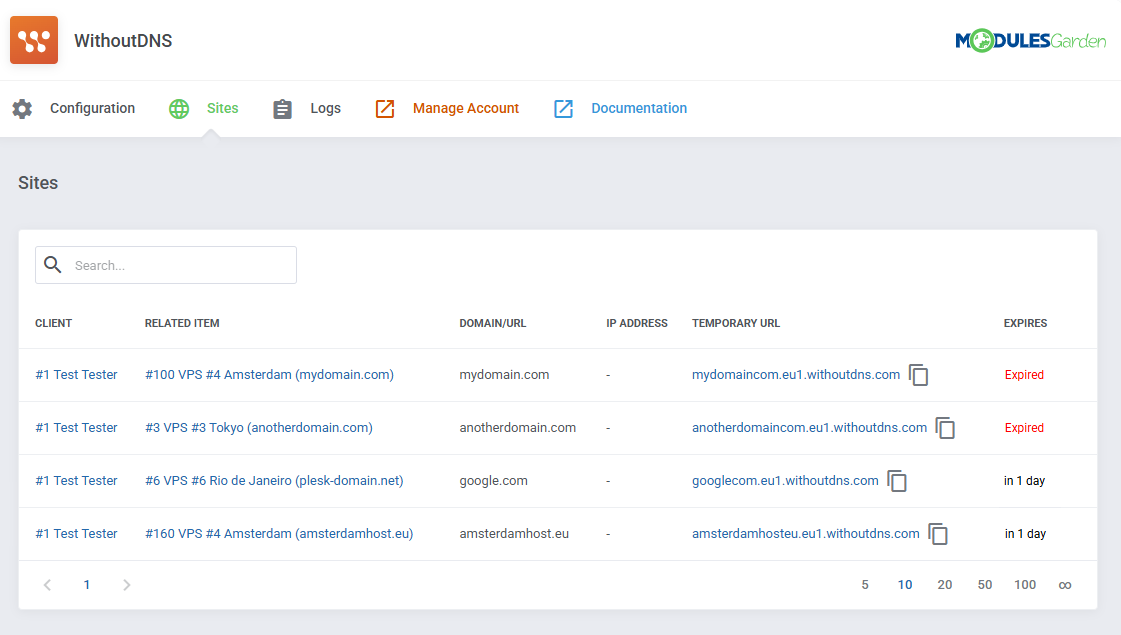Viewport: 1121px width, 635px height.
Task: Open #100 VPS #4 Amsterdam (mydomain.com) item
Action: [270, 375]
